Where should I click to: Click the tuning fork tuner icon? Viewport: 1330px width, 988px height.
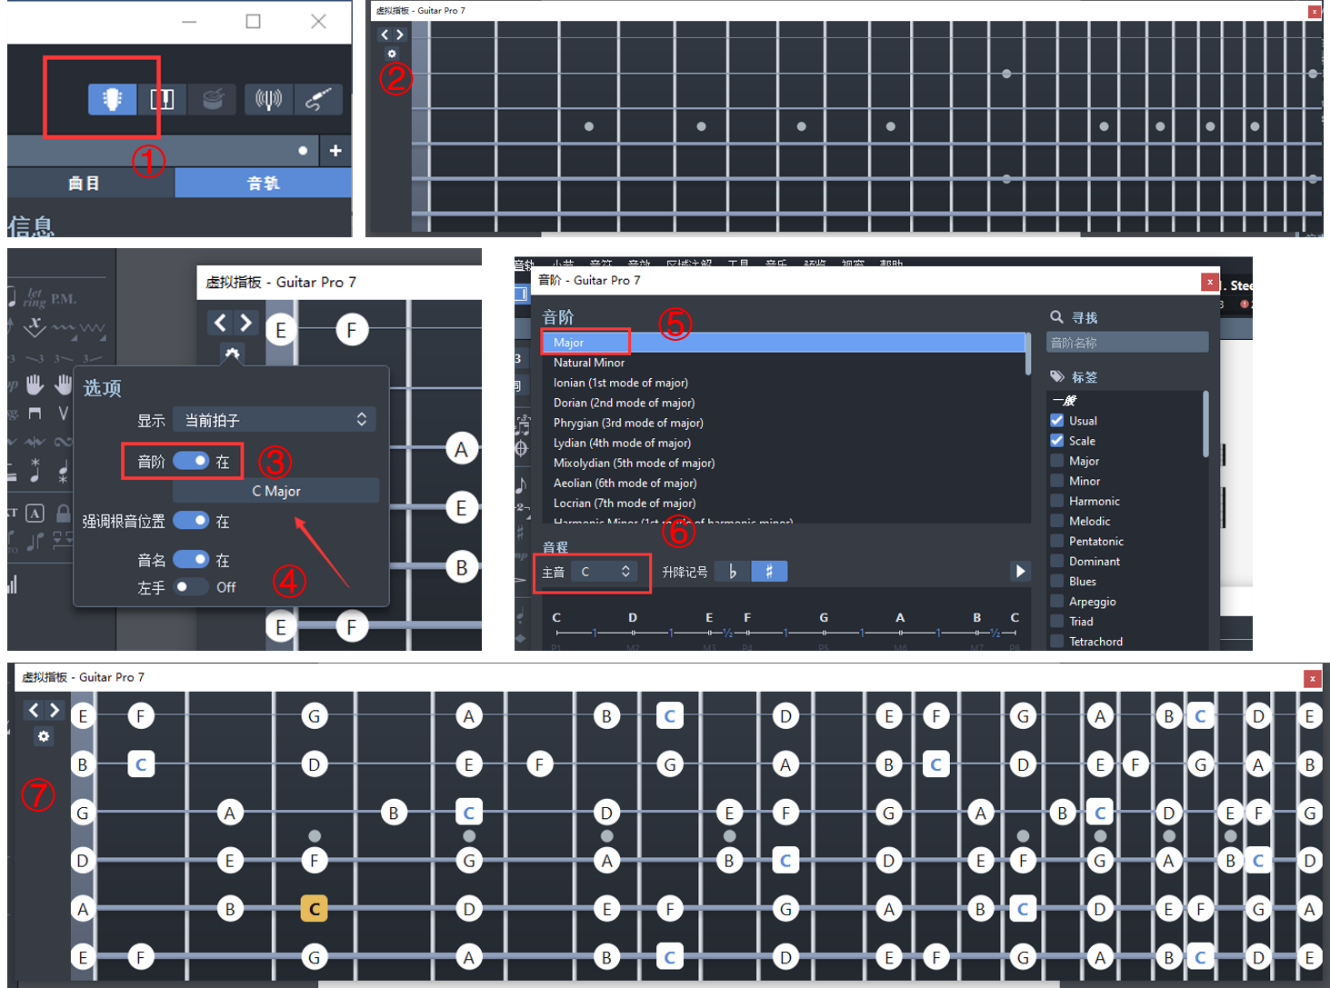268,99
